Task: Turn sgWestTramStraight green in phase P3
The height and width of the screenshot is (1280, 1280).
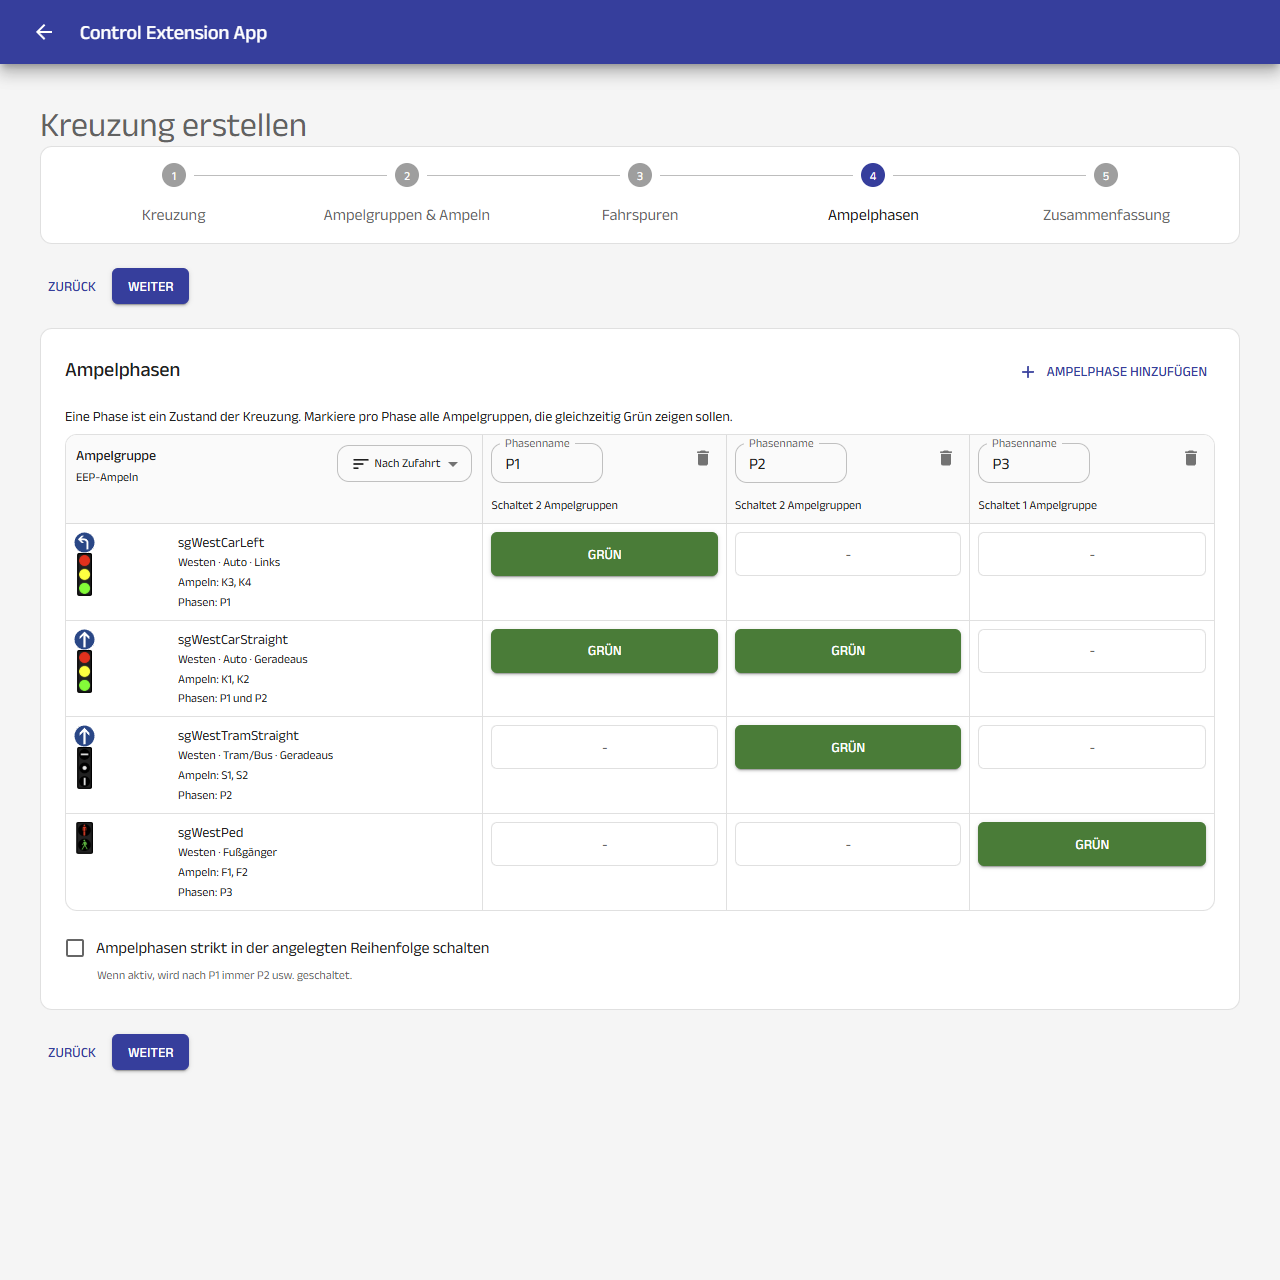Action: click(x=1092, y=747)
